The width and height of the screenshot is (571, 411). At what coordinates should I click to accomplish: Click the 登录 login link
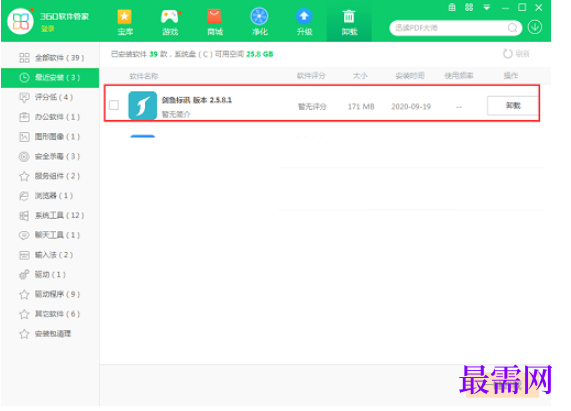47,28
